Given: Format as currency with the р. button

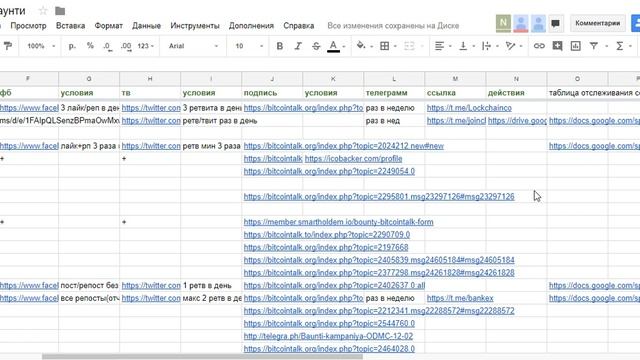Looking at the screenshot, I should 72,46.
